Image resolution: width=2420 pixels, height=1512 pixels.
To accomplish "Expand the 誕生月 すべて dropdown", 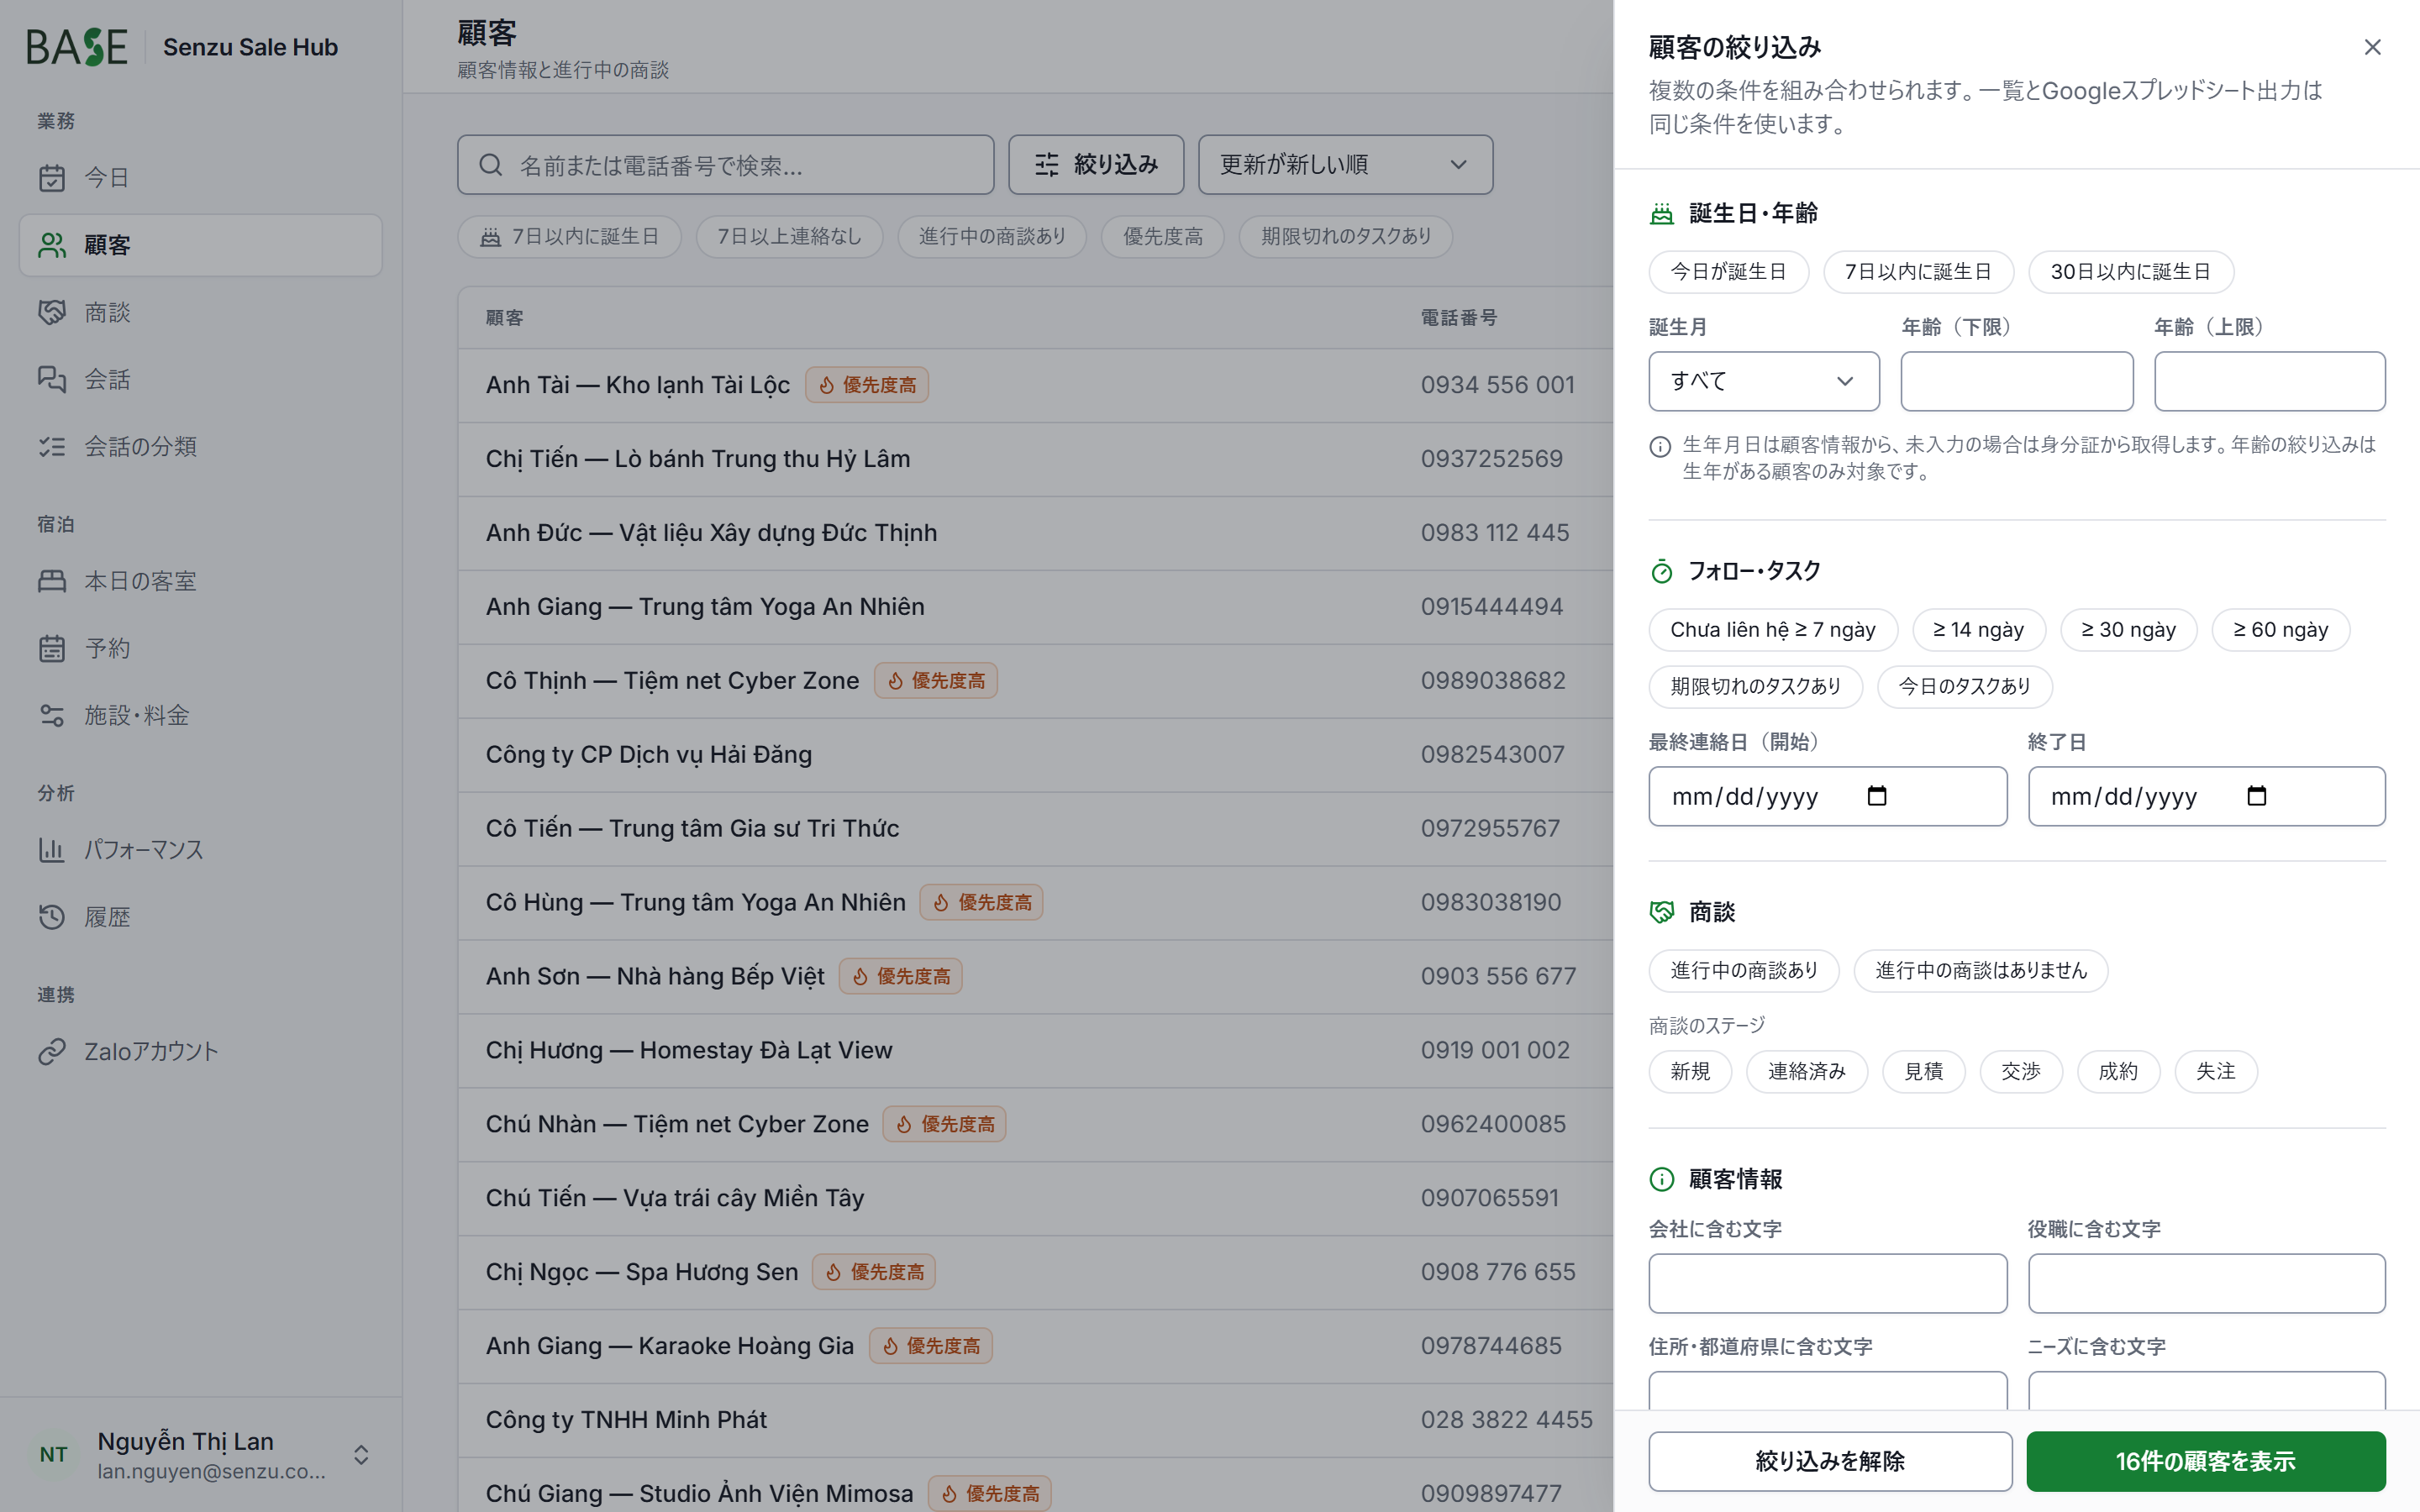I will (x=1763, y=381).
